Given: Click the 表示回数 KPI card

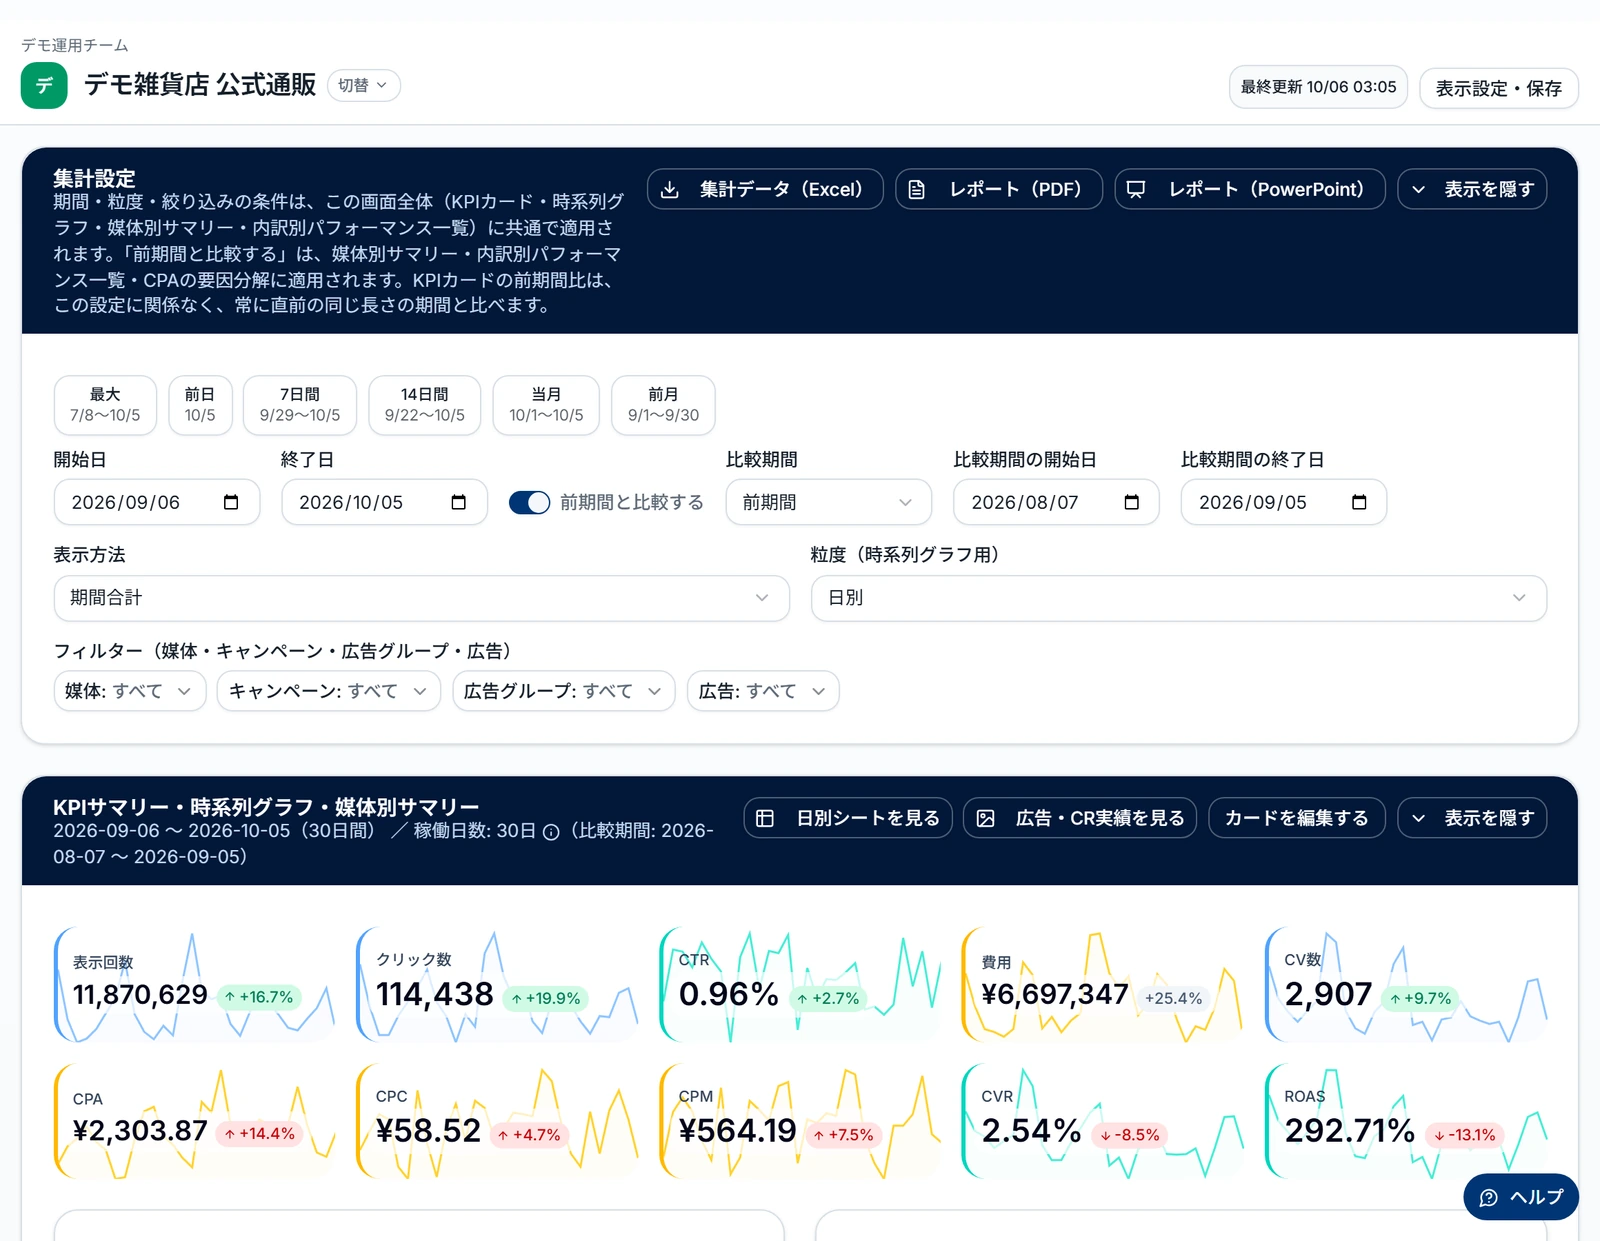Looking at the screenshot, I should coord(195,985).
